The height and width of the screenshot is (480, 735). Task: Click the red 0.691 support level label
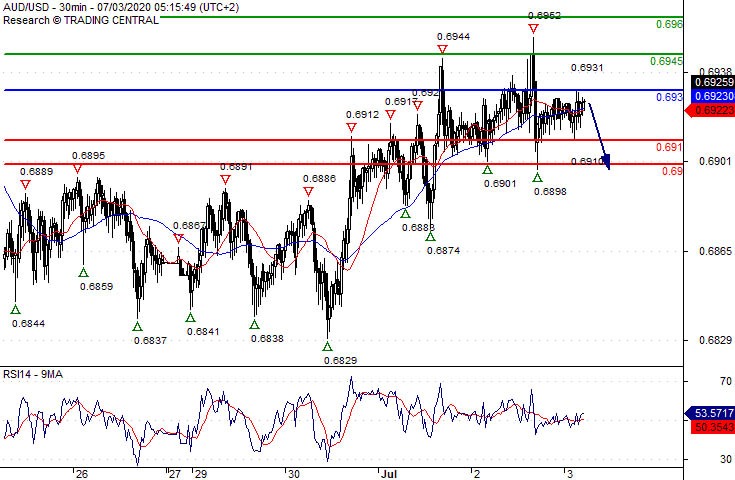click(669, 147)
